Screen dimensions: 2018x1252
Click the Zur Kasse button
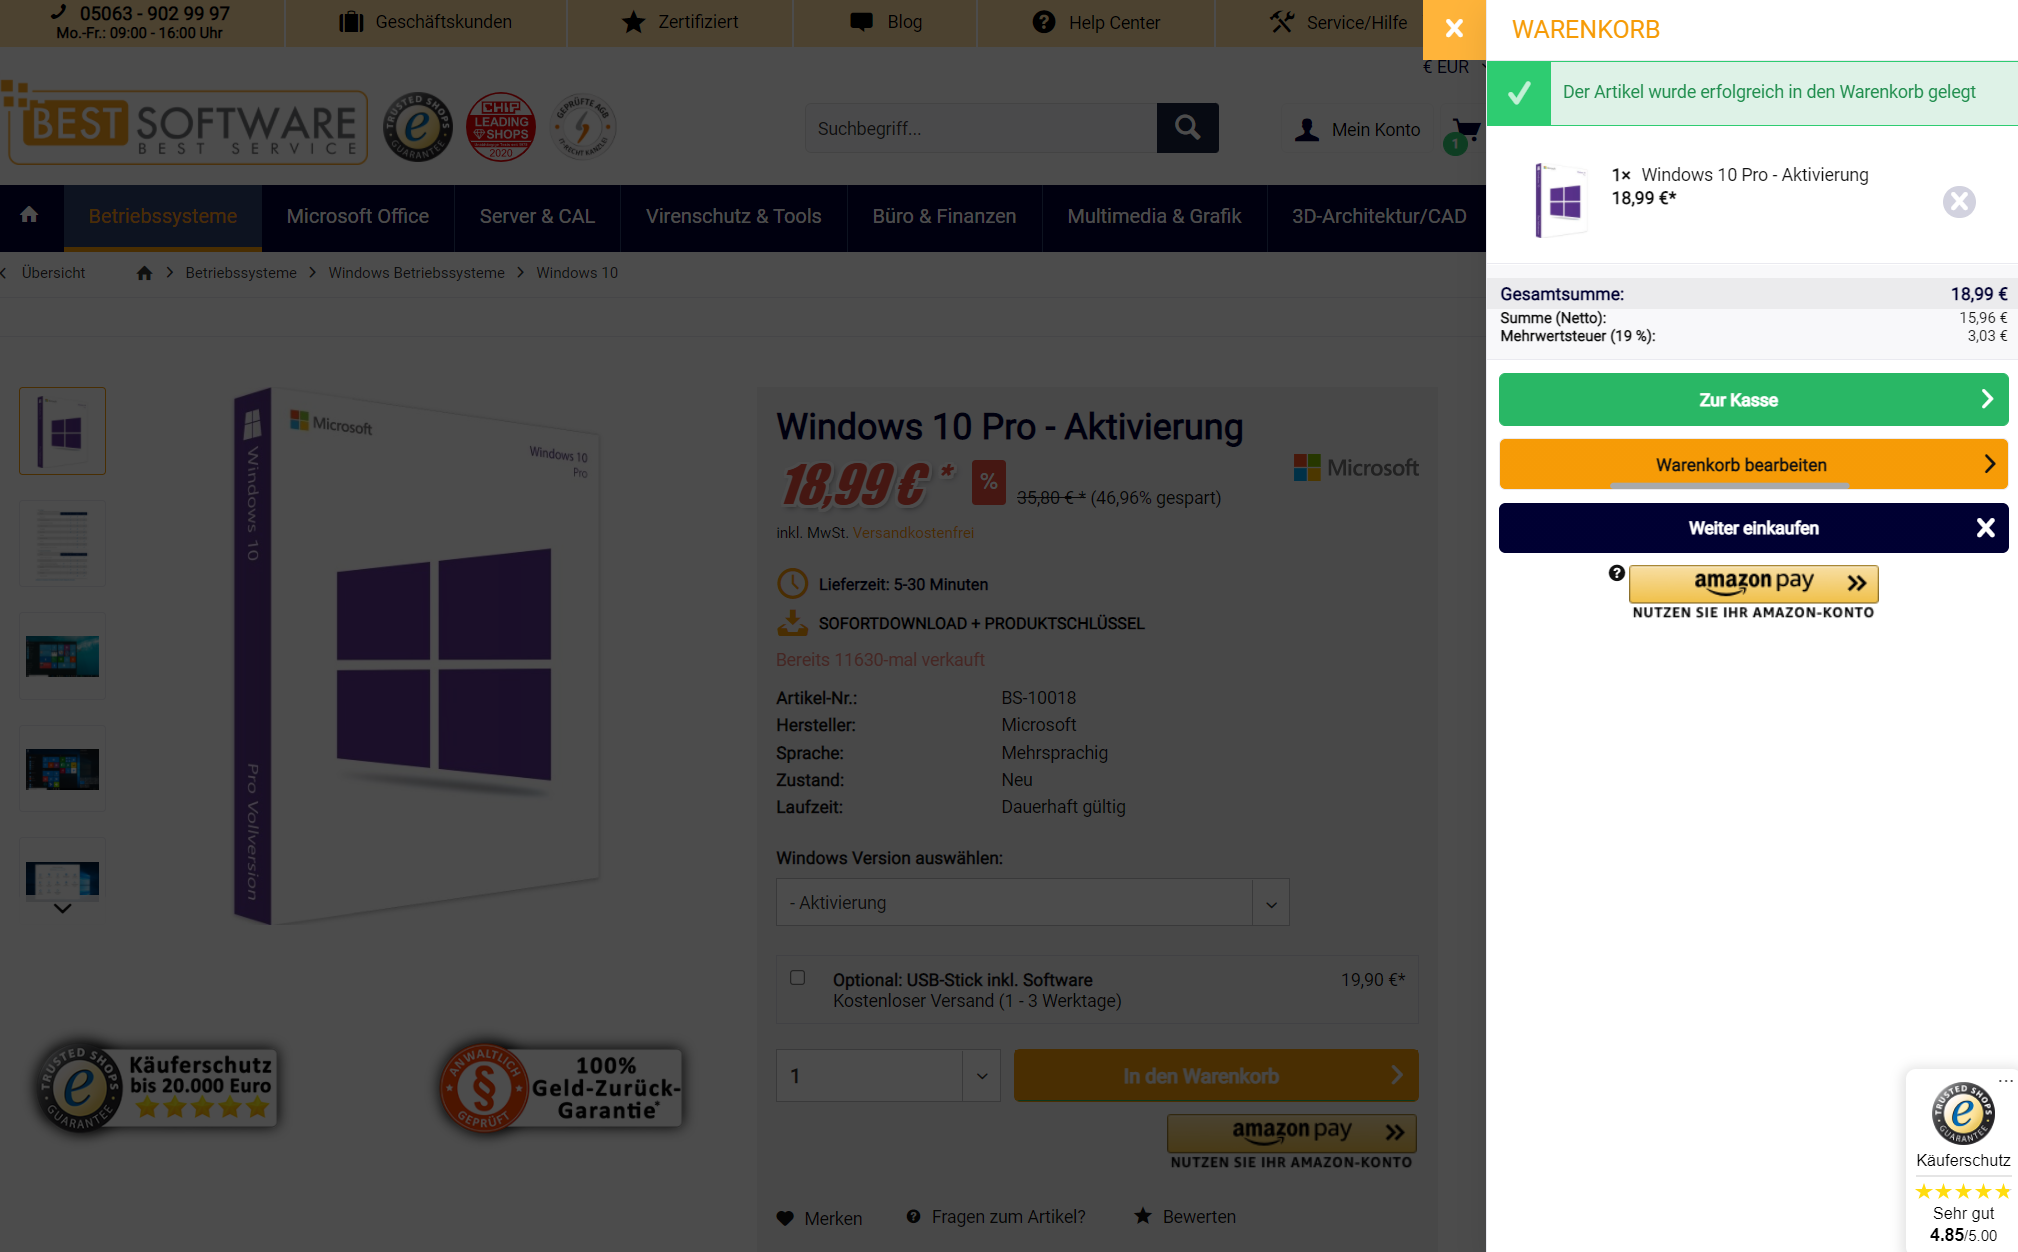coord(1753,399)
